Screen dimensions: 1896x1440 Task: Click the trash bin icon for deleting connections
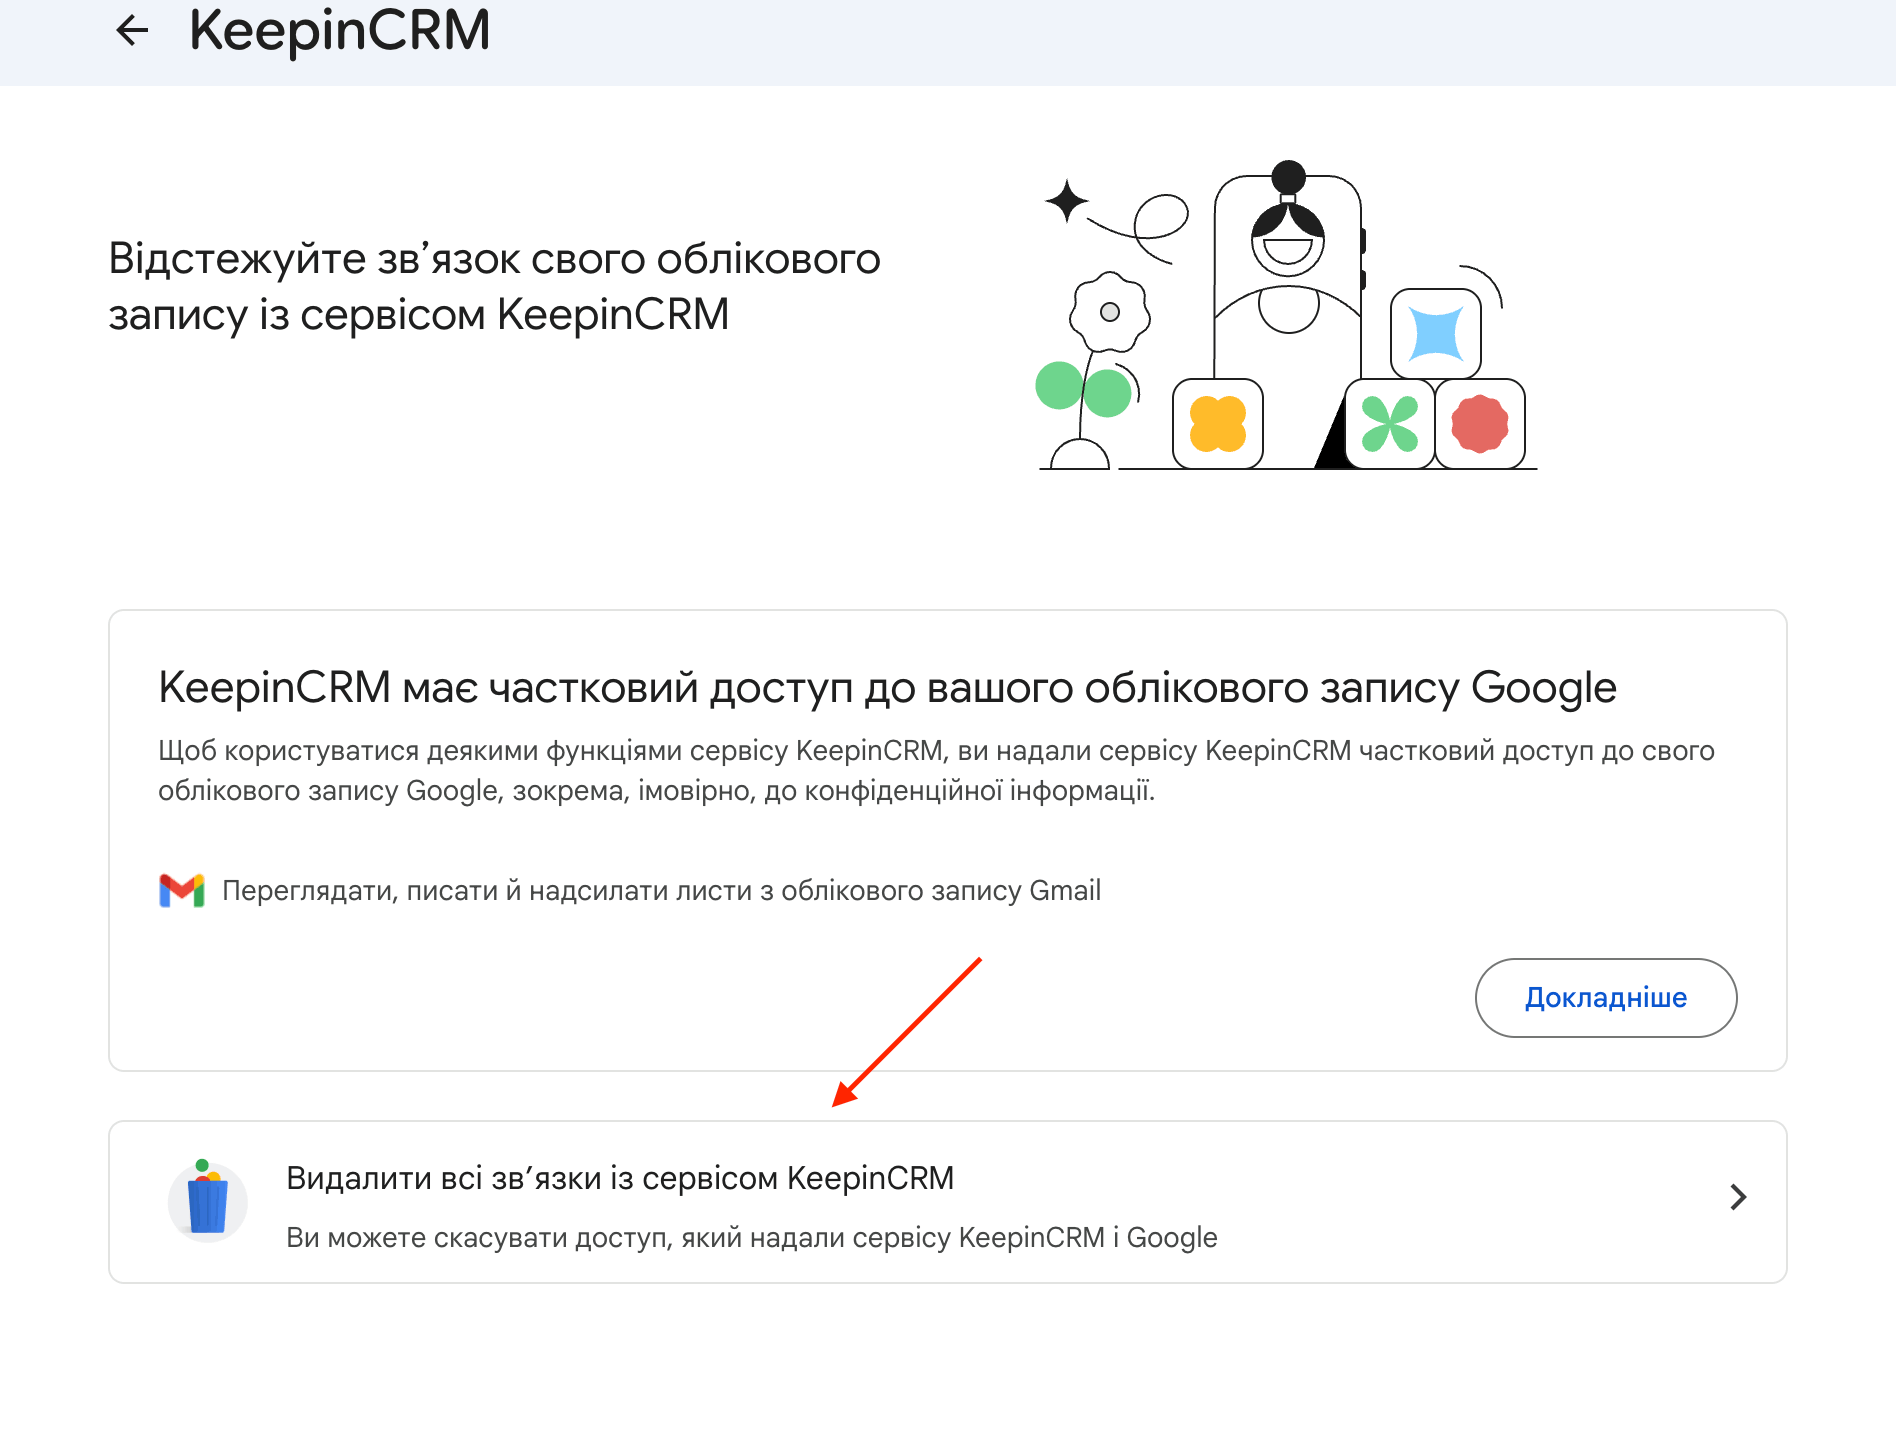tap(207, 1201)
